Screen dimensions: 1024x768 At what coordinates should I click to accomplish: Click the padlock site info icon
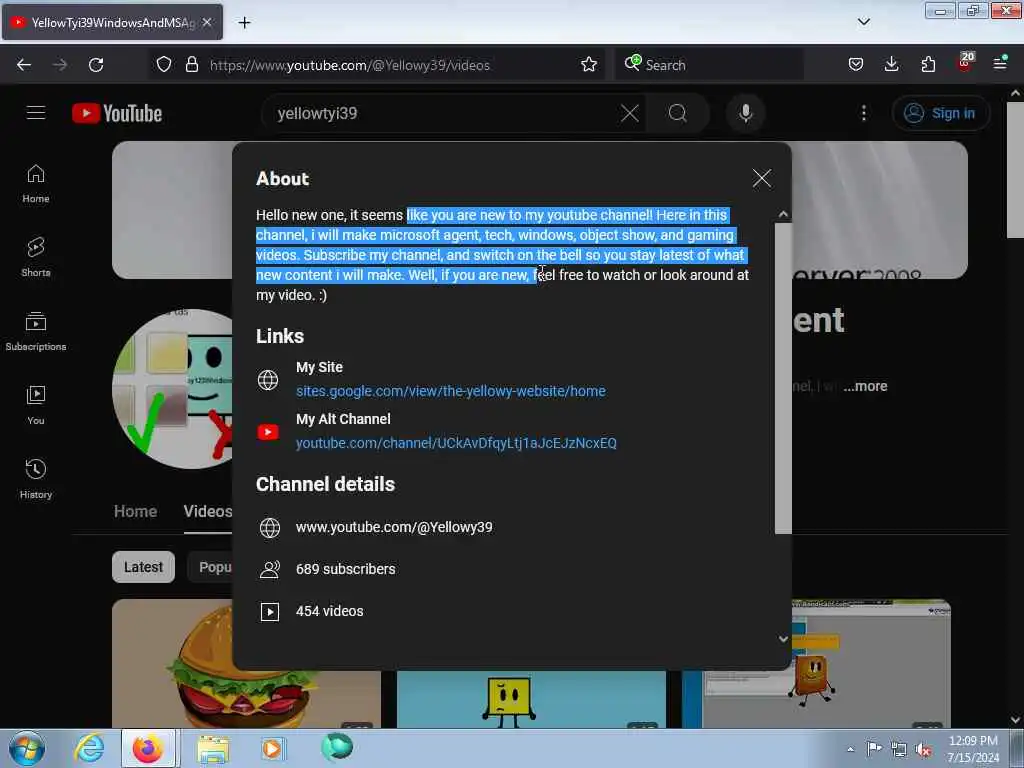coord(191,65)
